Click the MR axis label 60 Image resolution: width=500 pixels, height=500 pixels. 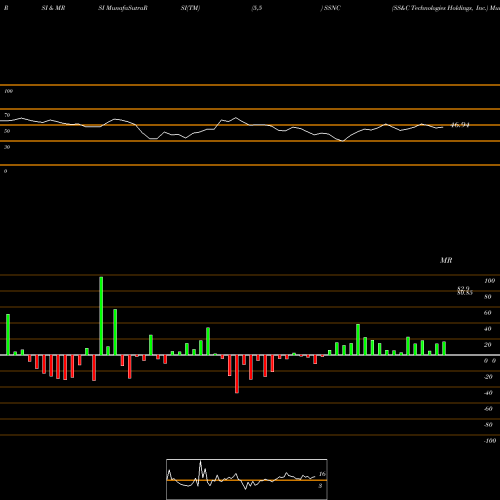488,313
